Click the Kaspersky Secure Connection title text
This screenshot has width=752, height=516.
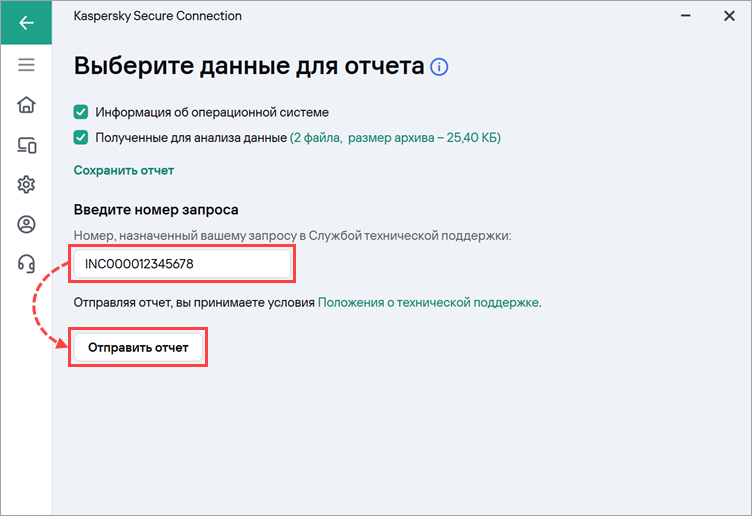[x=157, y=16]
